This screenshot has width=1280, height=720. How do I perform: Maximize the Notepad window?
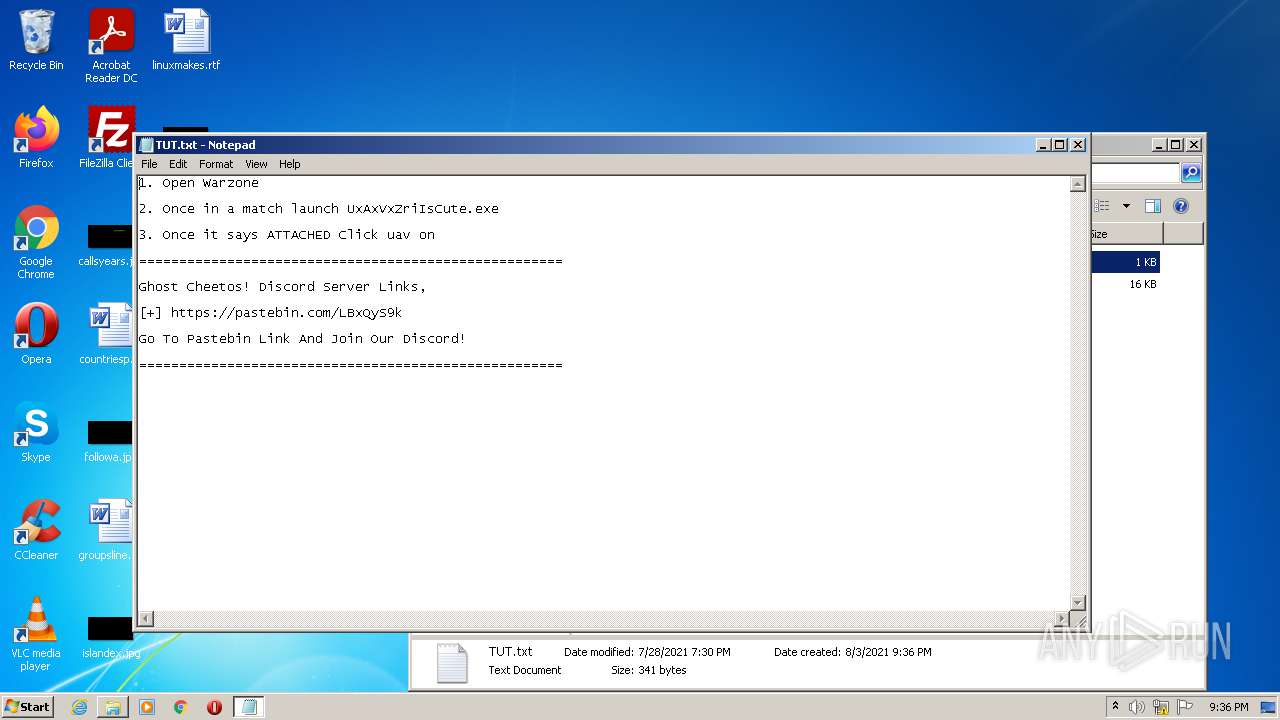pyautogui.click(x=1060, y=145)
